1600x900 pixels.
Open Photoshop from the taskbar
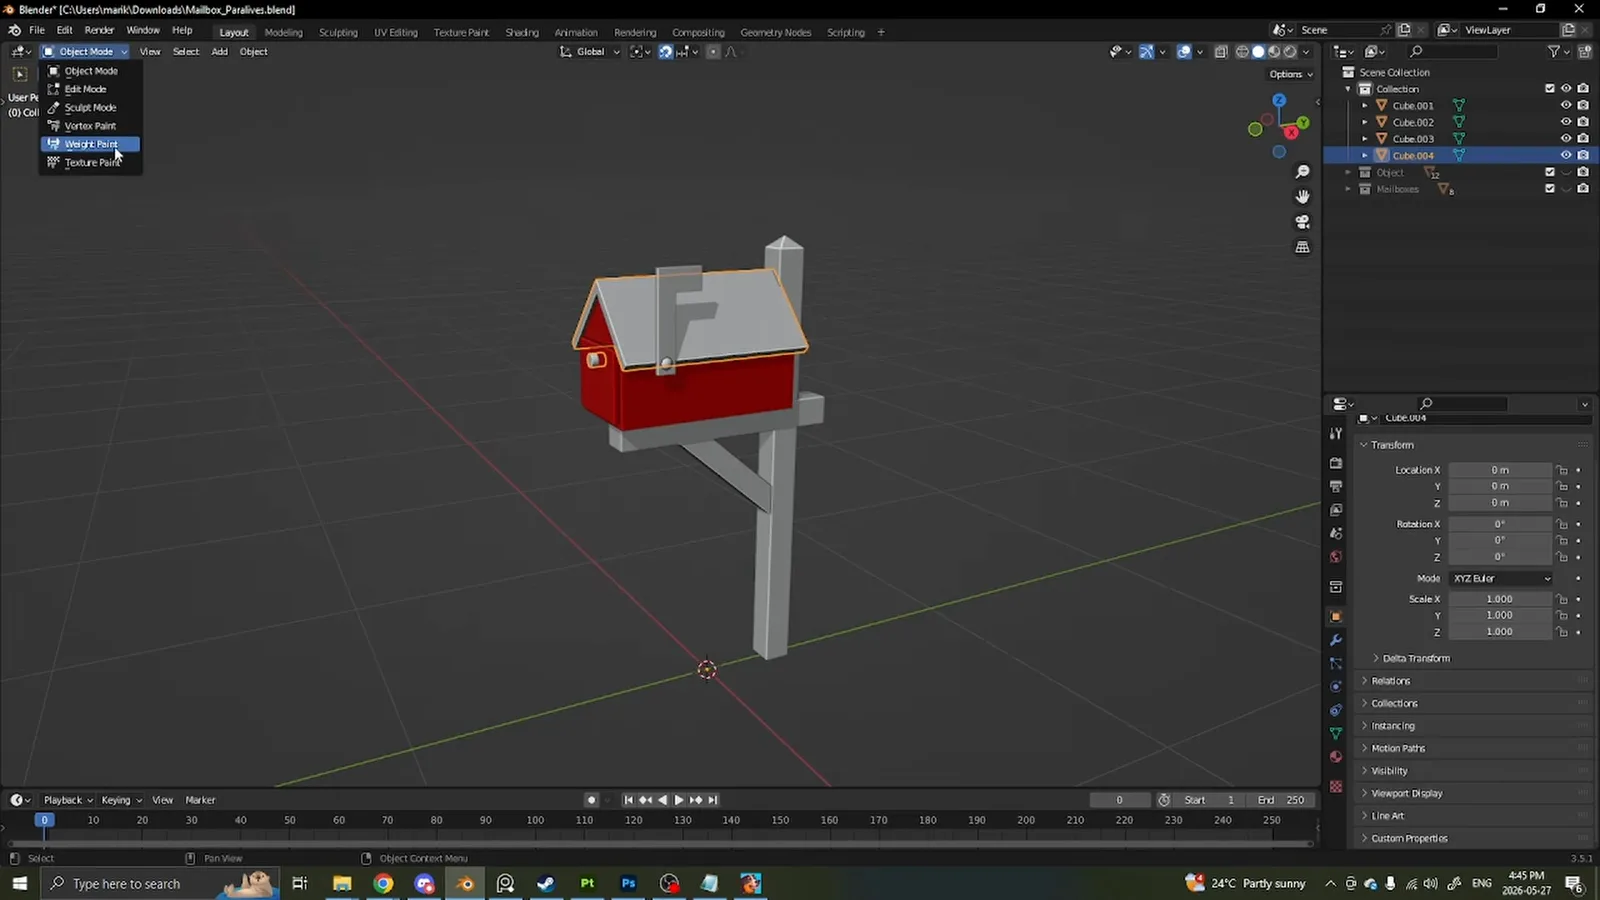tap(628, 883)
